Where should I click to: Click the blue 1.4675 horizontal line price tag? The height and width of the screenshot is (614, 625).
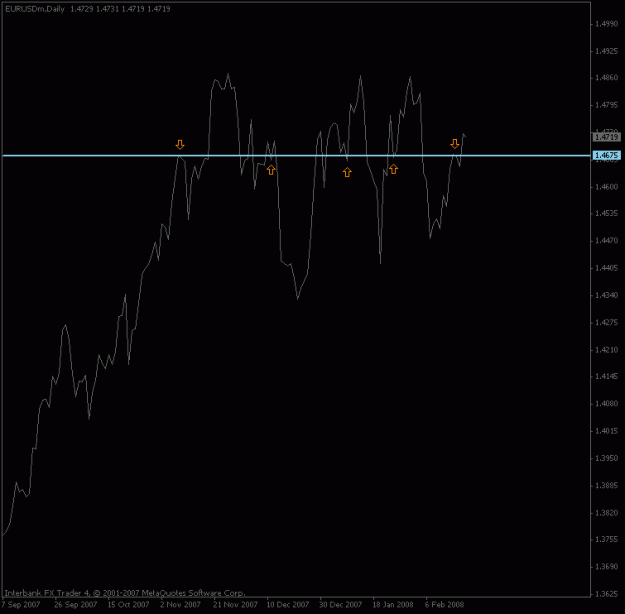point(607,155)
